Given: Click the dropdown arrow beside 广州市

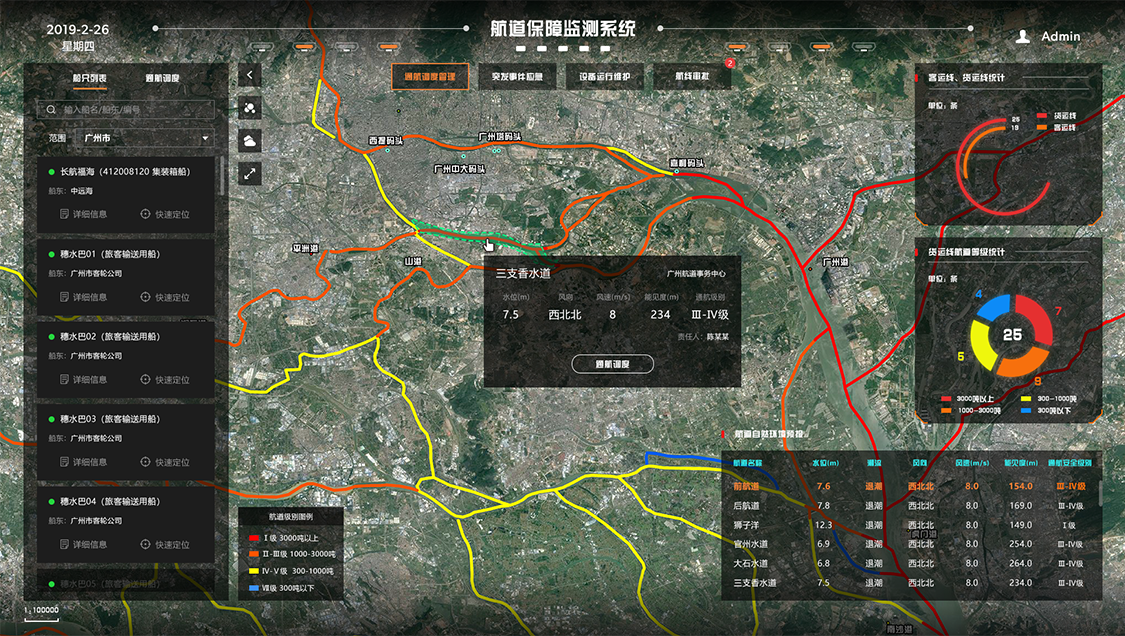Looking at the screenshot, I should point(205,138).
